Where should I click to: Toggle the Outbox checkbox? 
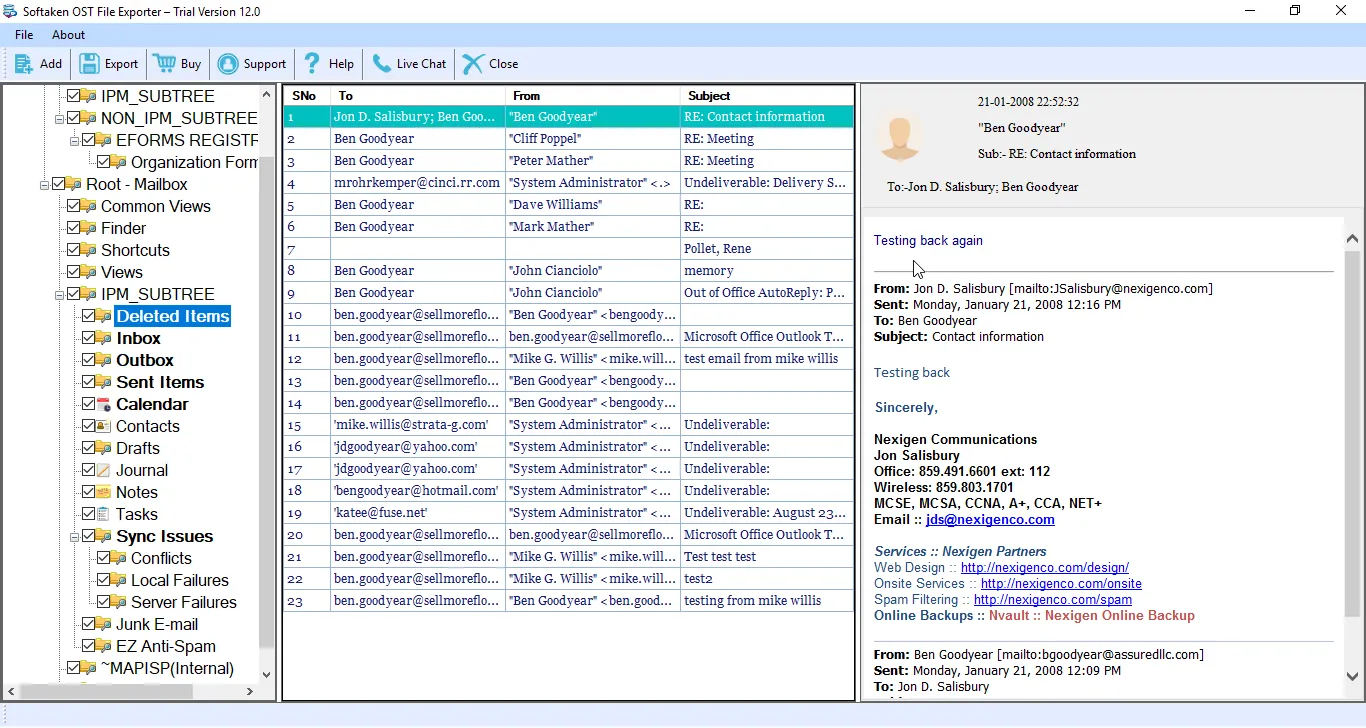coord(89,360)
